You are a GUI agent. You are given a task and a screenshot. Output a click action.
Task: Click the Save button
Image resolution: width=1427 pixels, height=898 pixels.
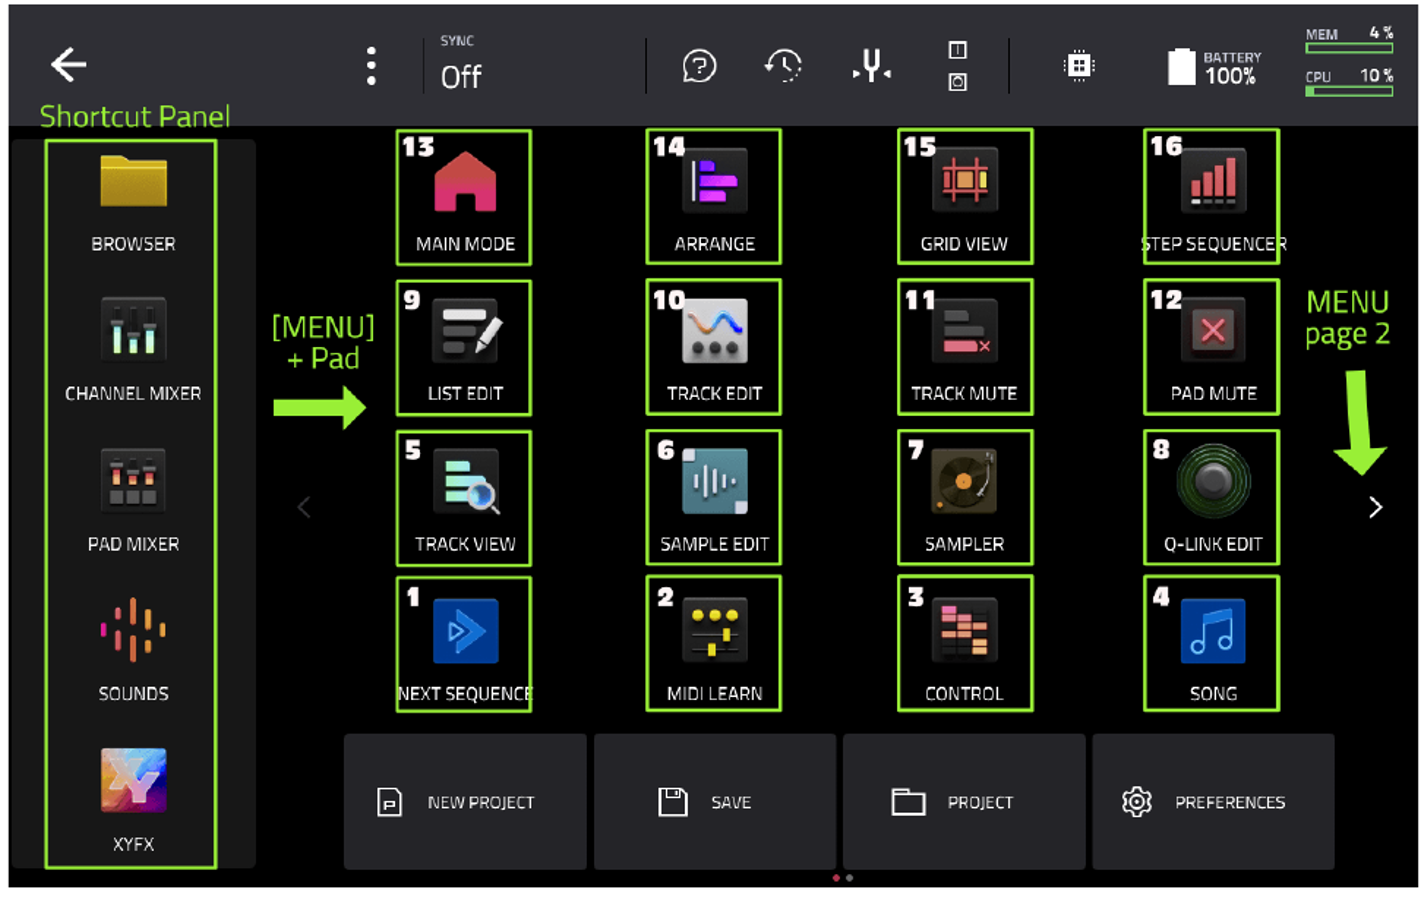(714, 802)
